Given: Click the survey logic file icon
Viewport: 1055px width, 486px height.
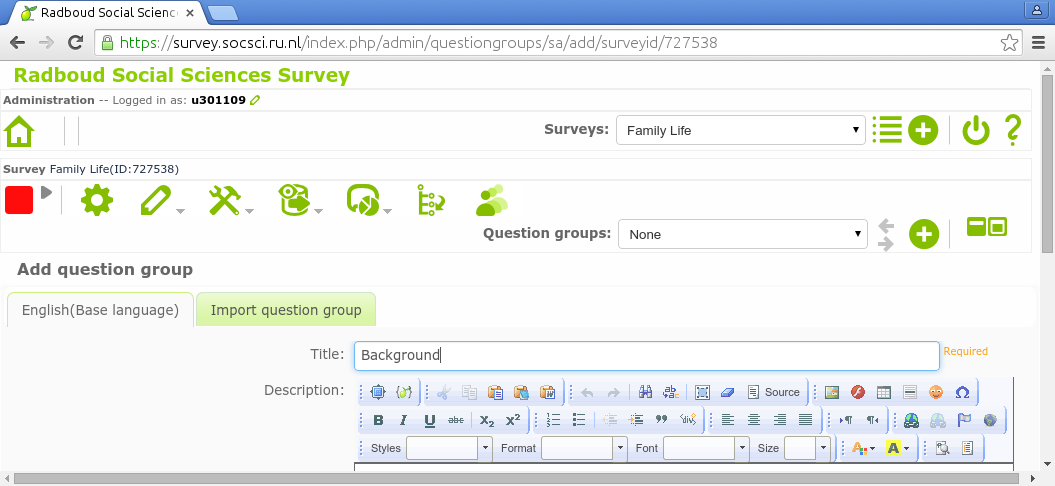Looking at the screenshot, I should (428, 200).
